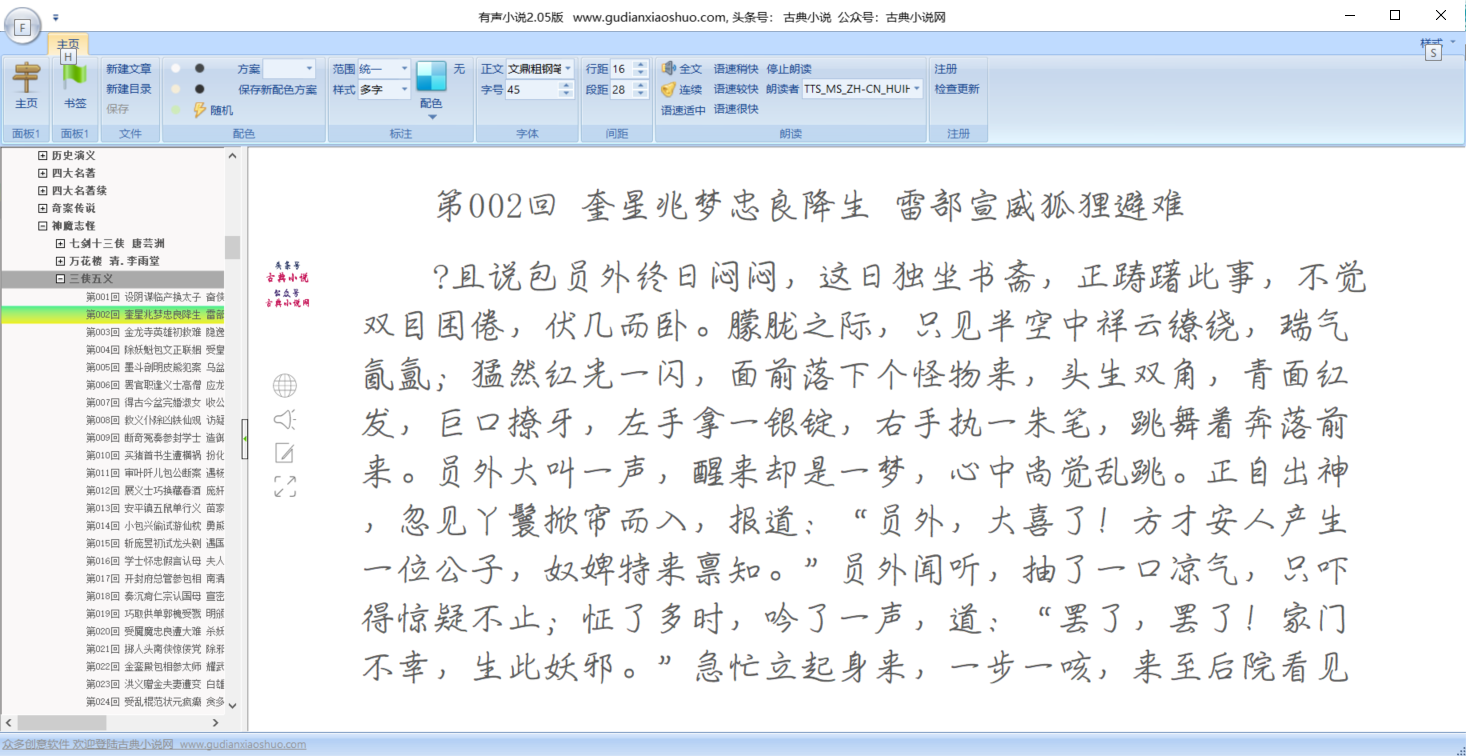The width and height of the screenshot is (1466, 756).
Task: Select the white color scheme dot
Action: [176, 68]
